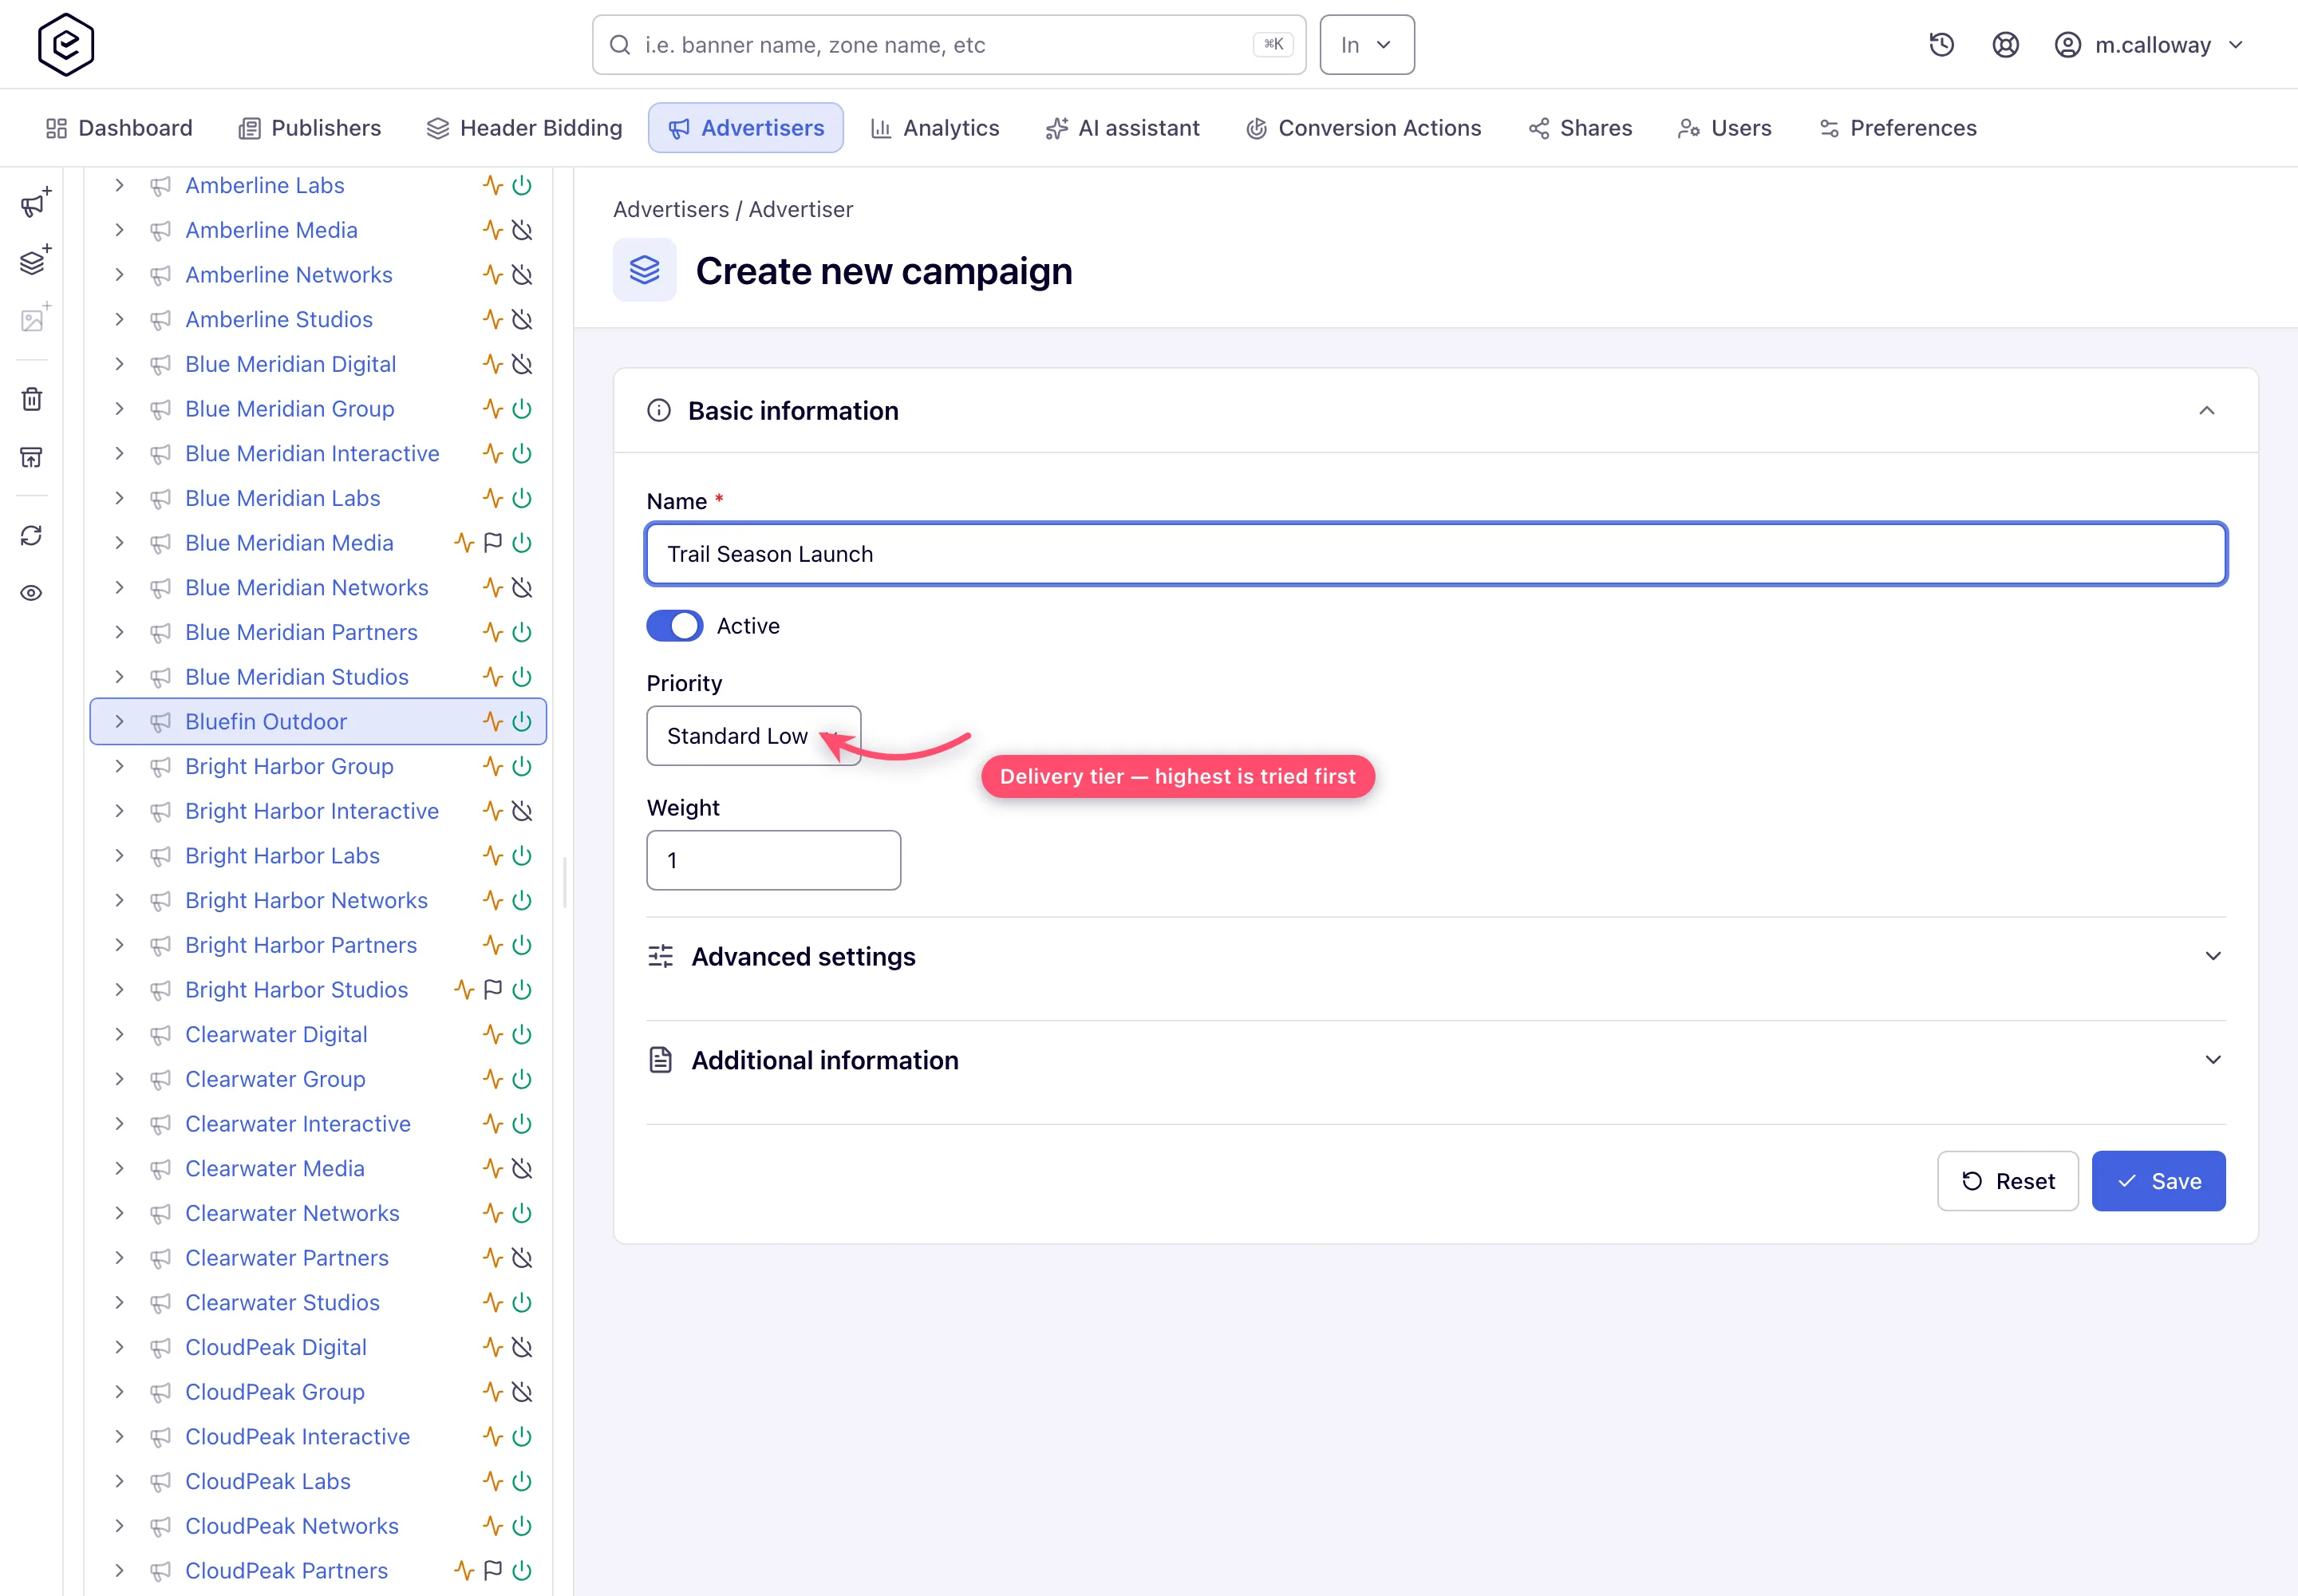Toggle power status for Clearwater Media
The image size is (2298, 1596).
[522, 1168]
